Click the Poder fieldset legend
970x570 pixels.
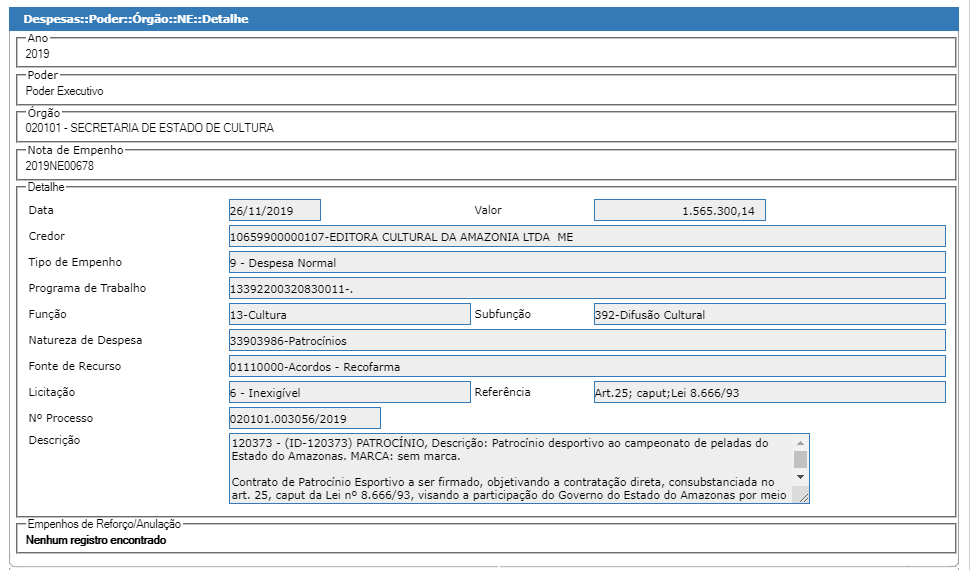[x=43, y=75]
